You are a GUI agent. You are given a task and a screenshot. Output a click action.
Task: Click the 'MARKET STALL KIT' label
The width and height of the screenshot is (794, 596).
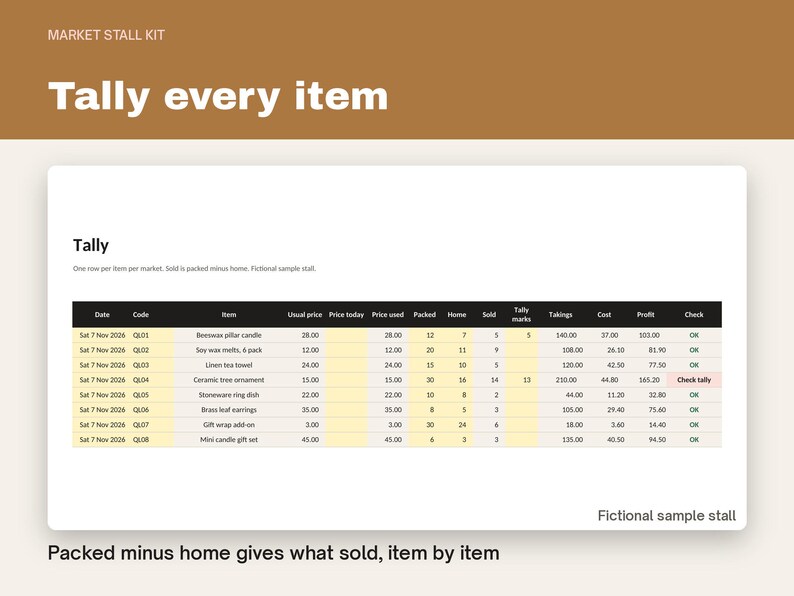(106, 35)
